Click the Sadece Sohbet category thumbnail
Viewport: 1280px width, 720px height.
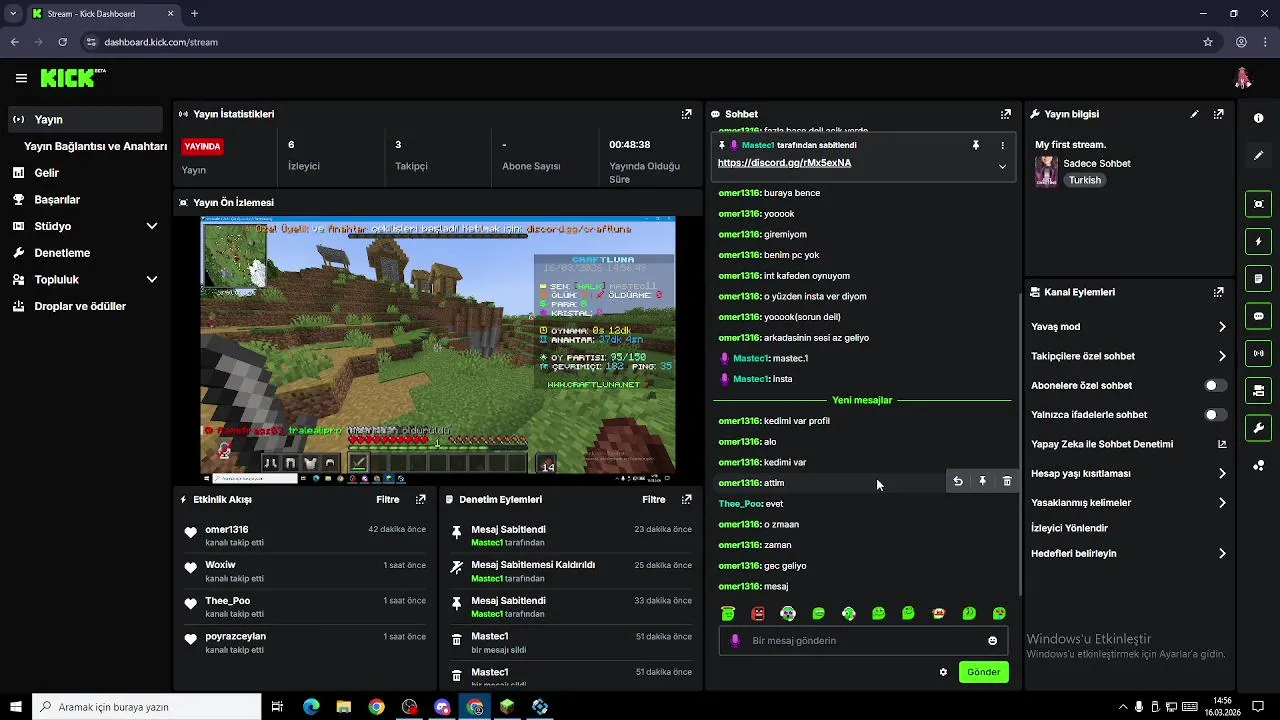coord(1046,171)
